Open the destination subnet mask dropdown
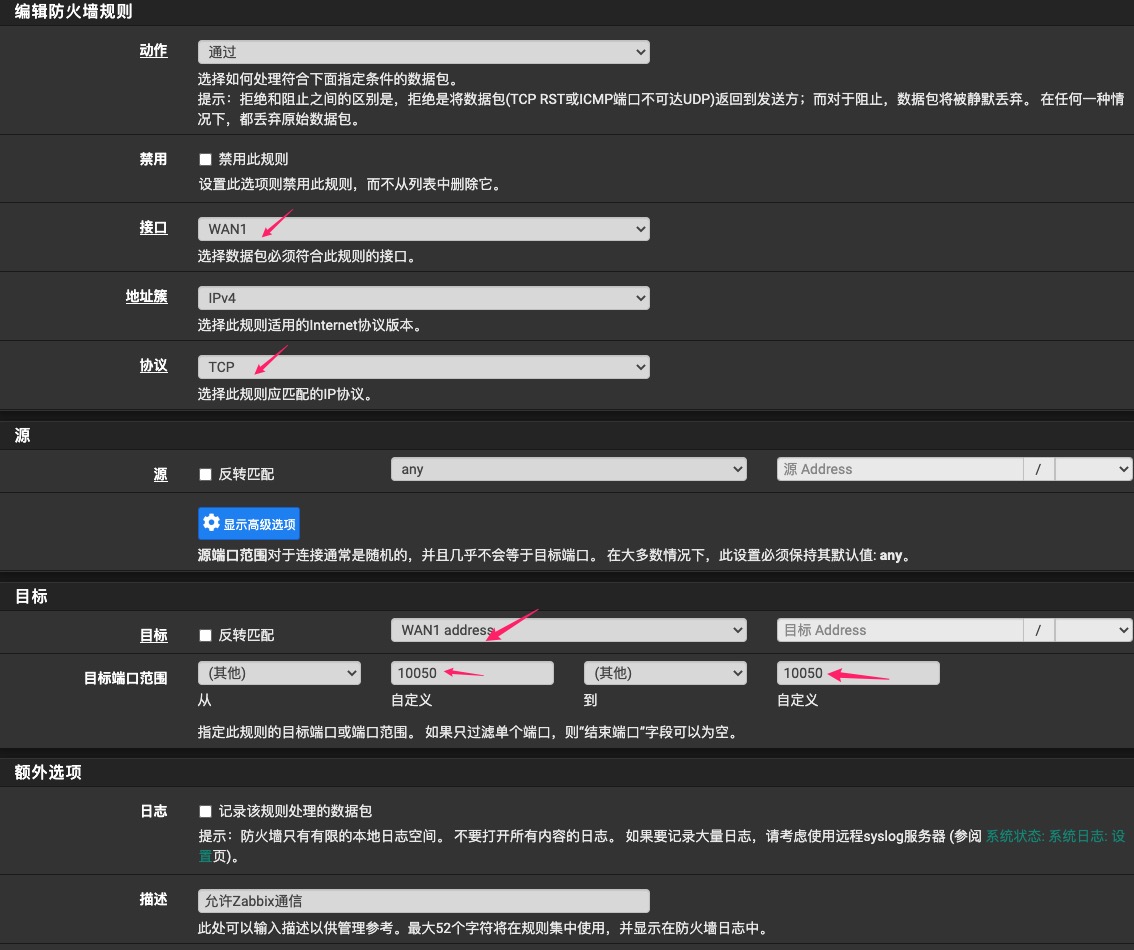The height and width of the screenshot is (950, 1134). point(1093,630)
